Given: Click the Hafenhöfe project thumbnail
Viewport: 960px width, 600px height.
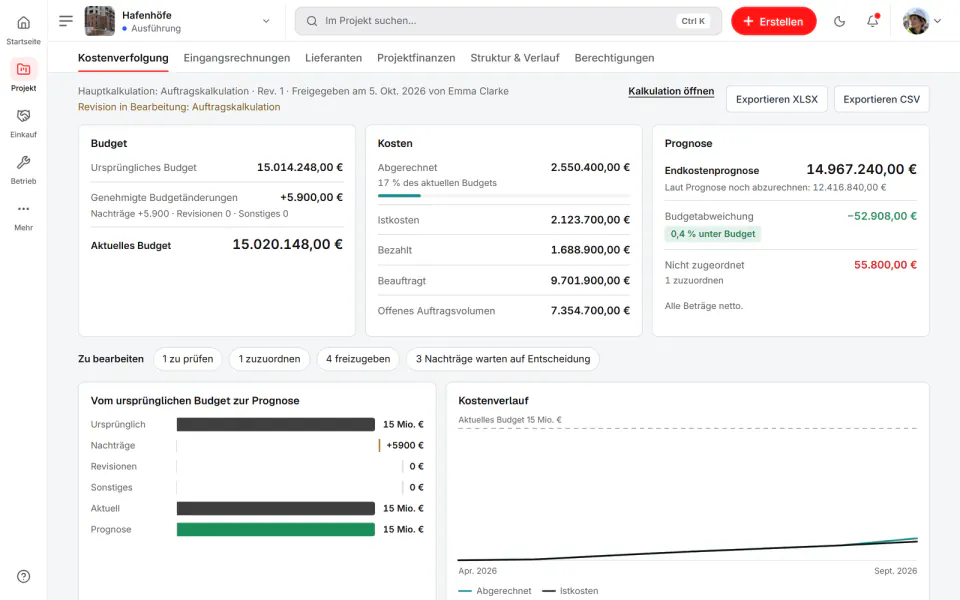Looking at the screenshot, I should click(x=99, y=21).
